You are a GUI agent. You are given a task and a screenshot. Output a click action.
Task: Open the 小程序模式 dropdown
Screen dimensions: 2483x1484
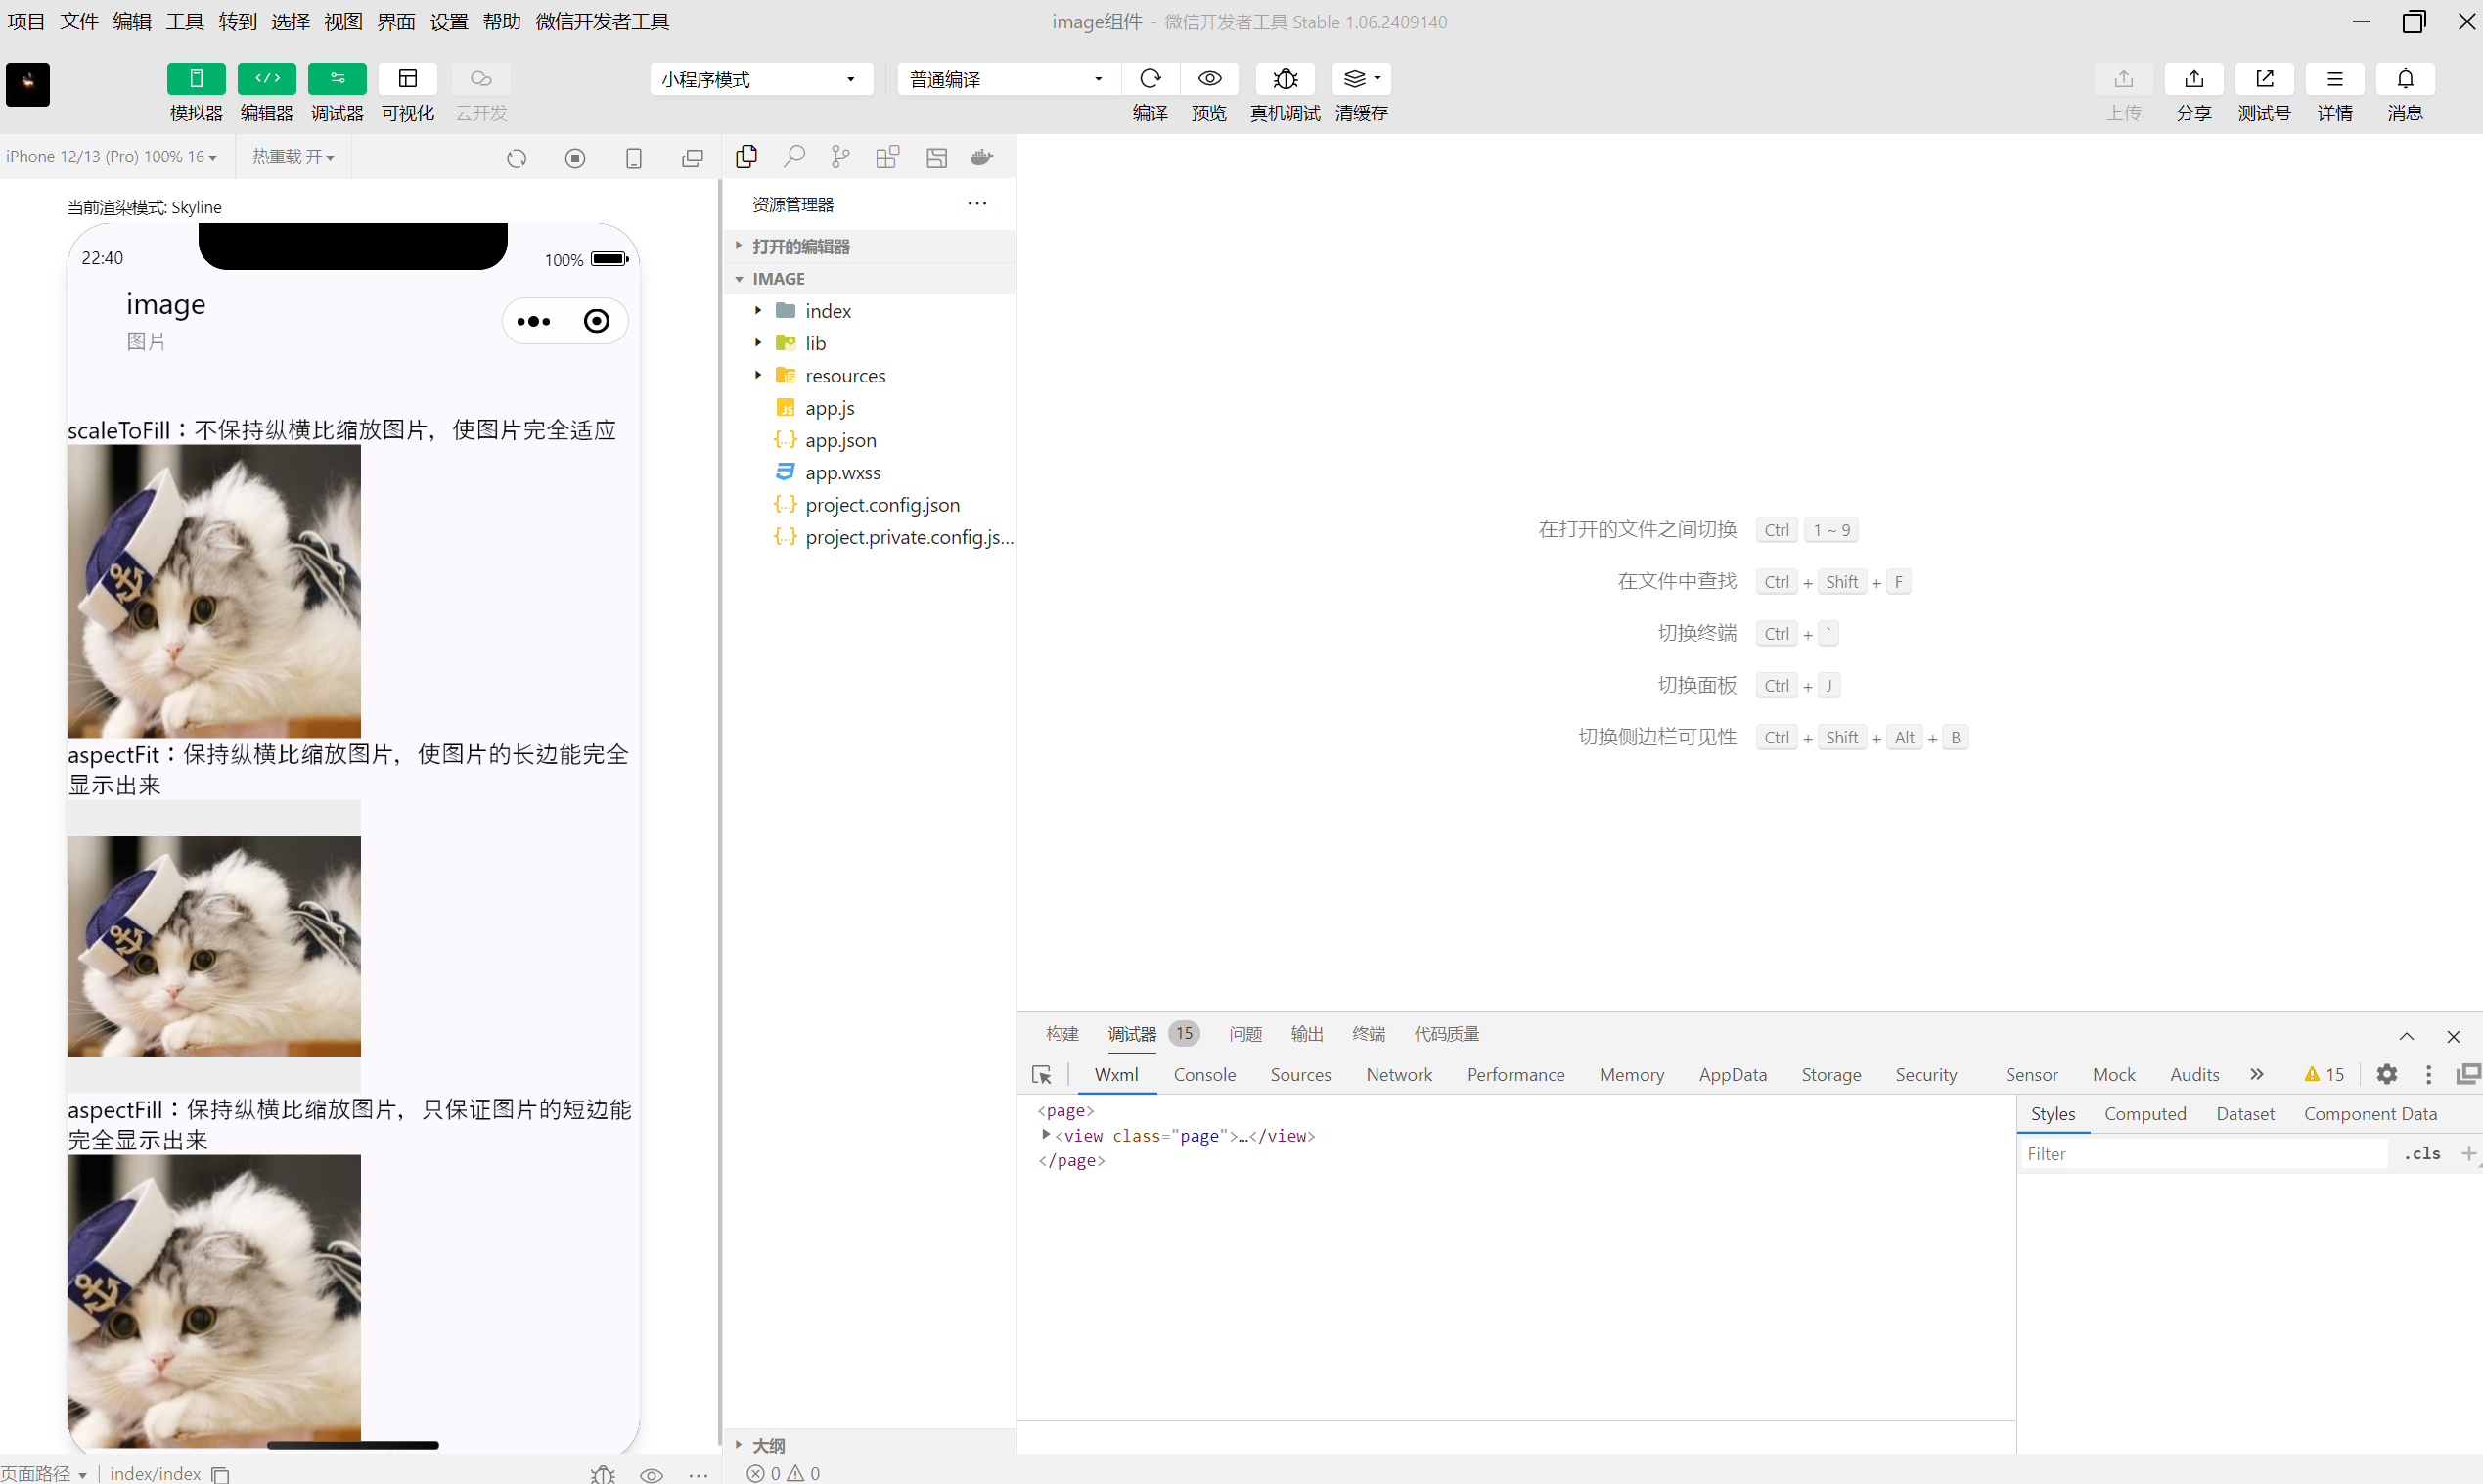(760, 79)
